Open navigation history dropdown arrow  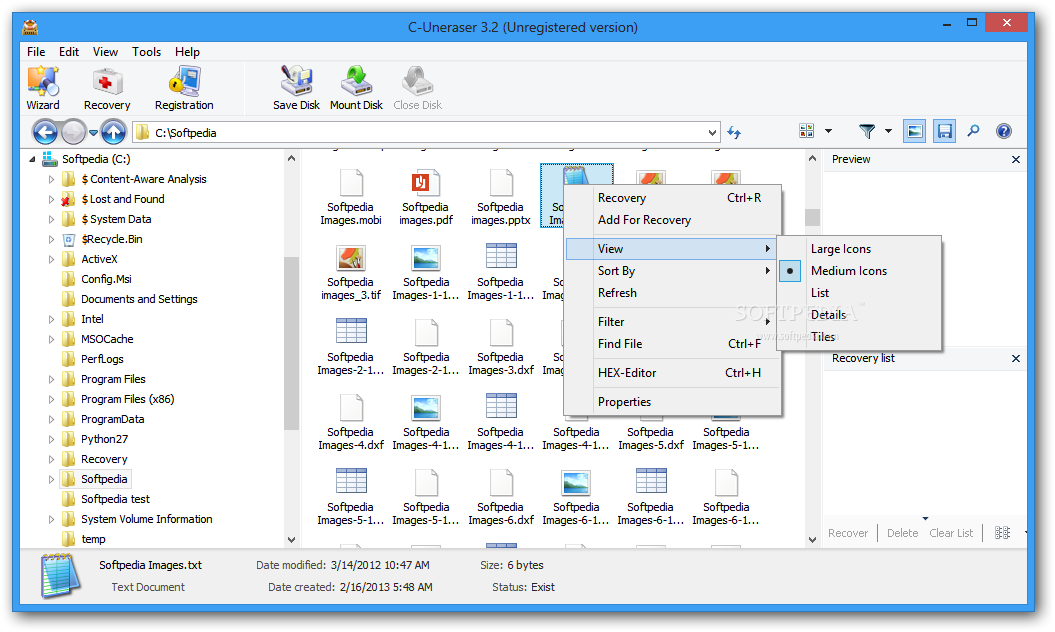coord(94,133)
